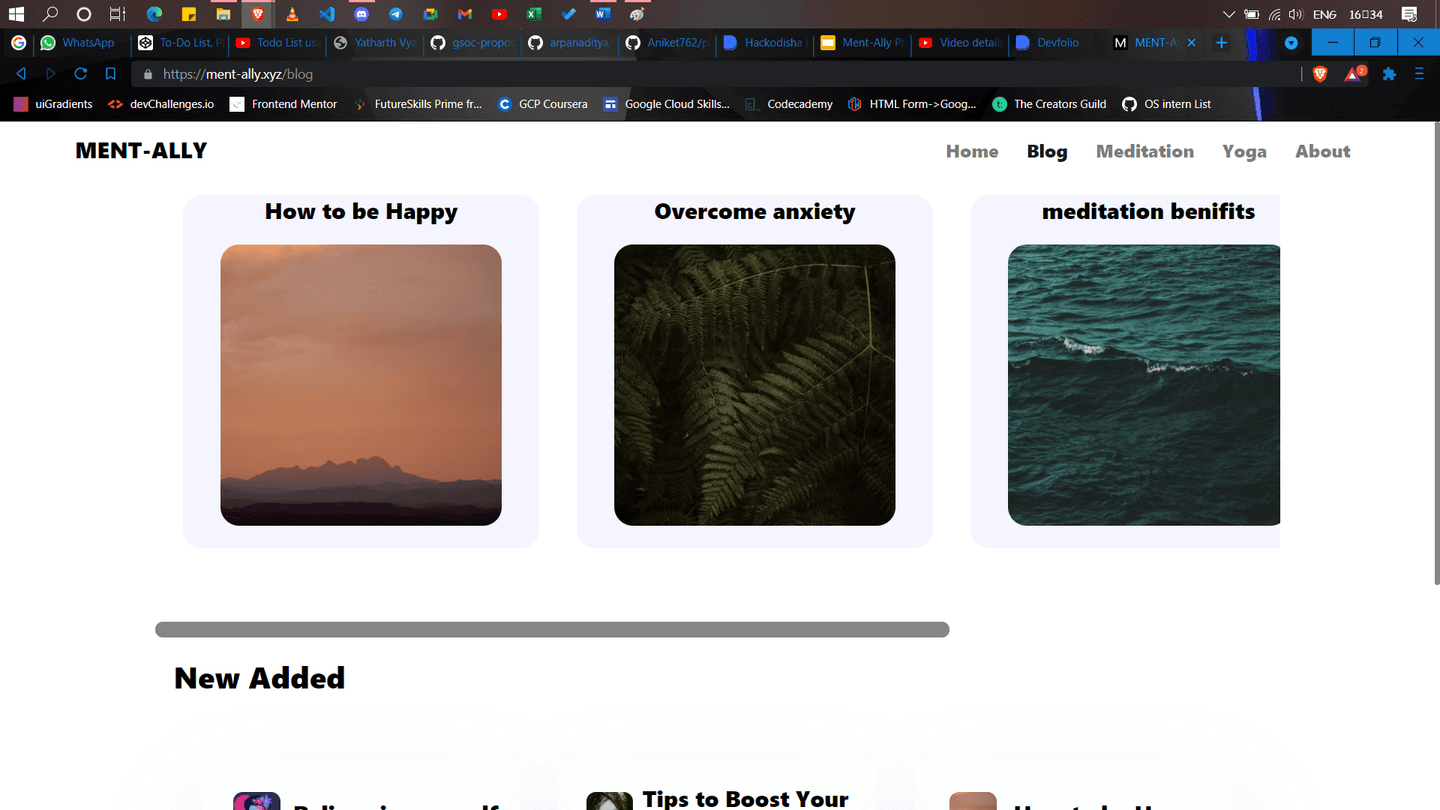Open Excel from the taskbar
Screen dimensions: 1440x810
[x=534, y=14]
